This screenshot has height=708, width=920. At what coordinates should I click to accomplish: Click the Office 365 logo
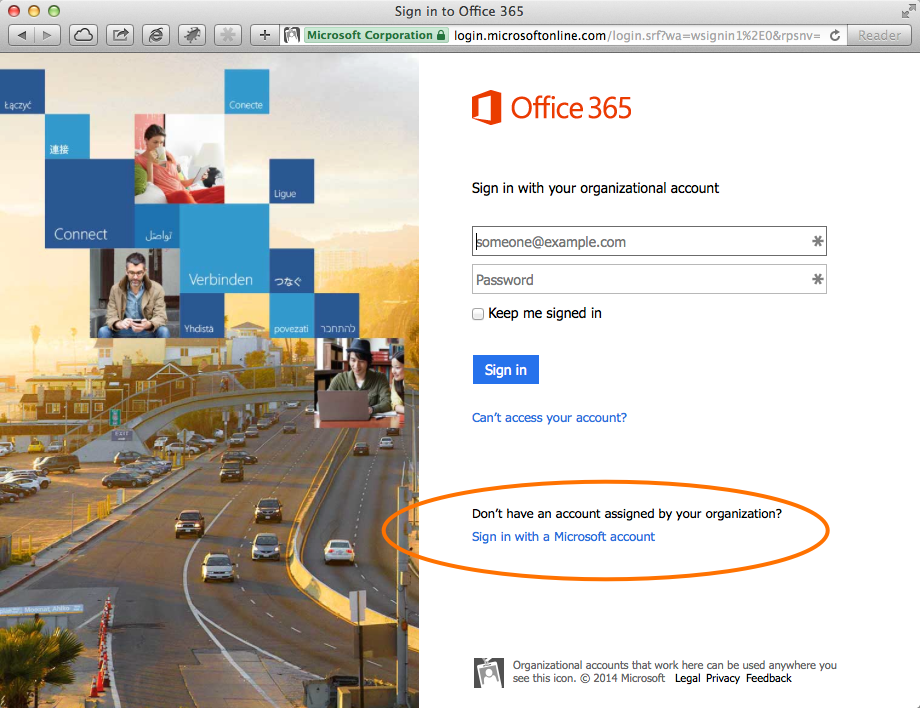pos(551,107)
